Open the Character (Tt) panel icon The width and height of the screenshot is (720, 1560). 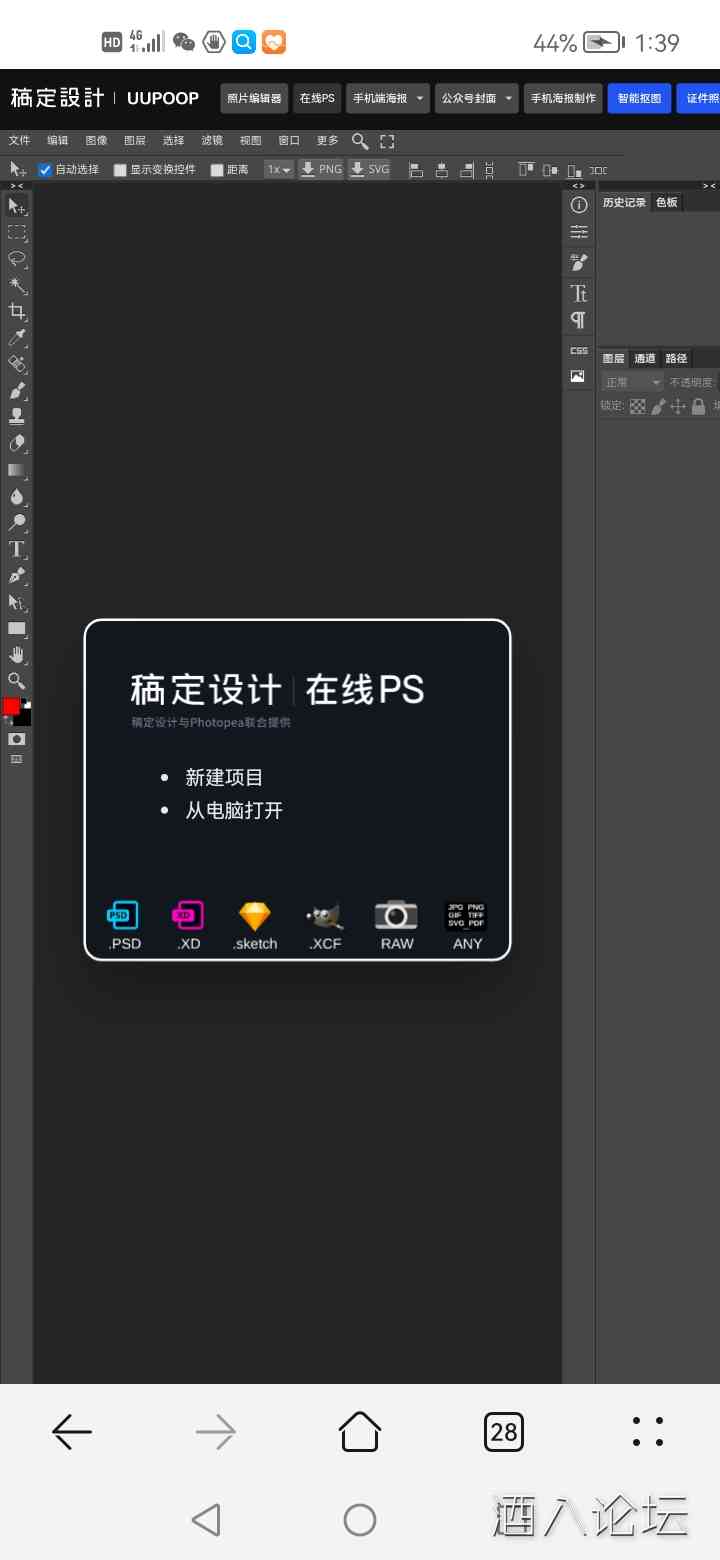coord(578,293)
